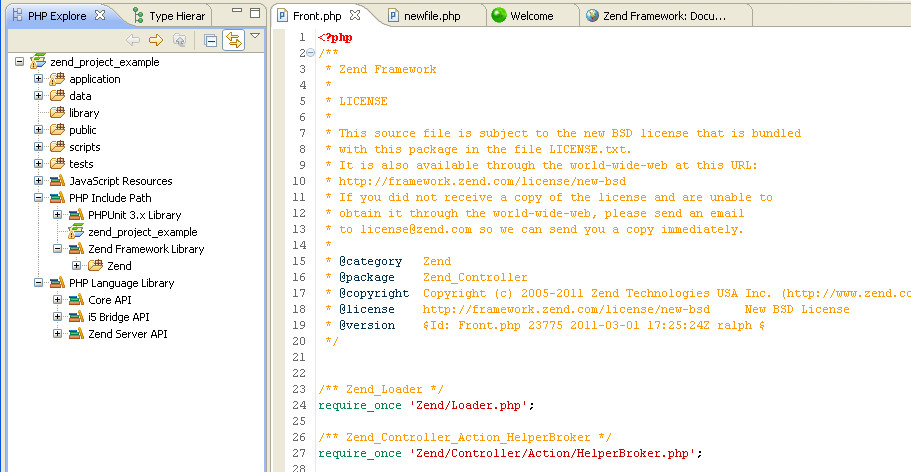Open the PHP Explorer view menu arrow
The image size is (911, 472).
coord(254,36)
